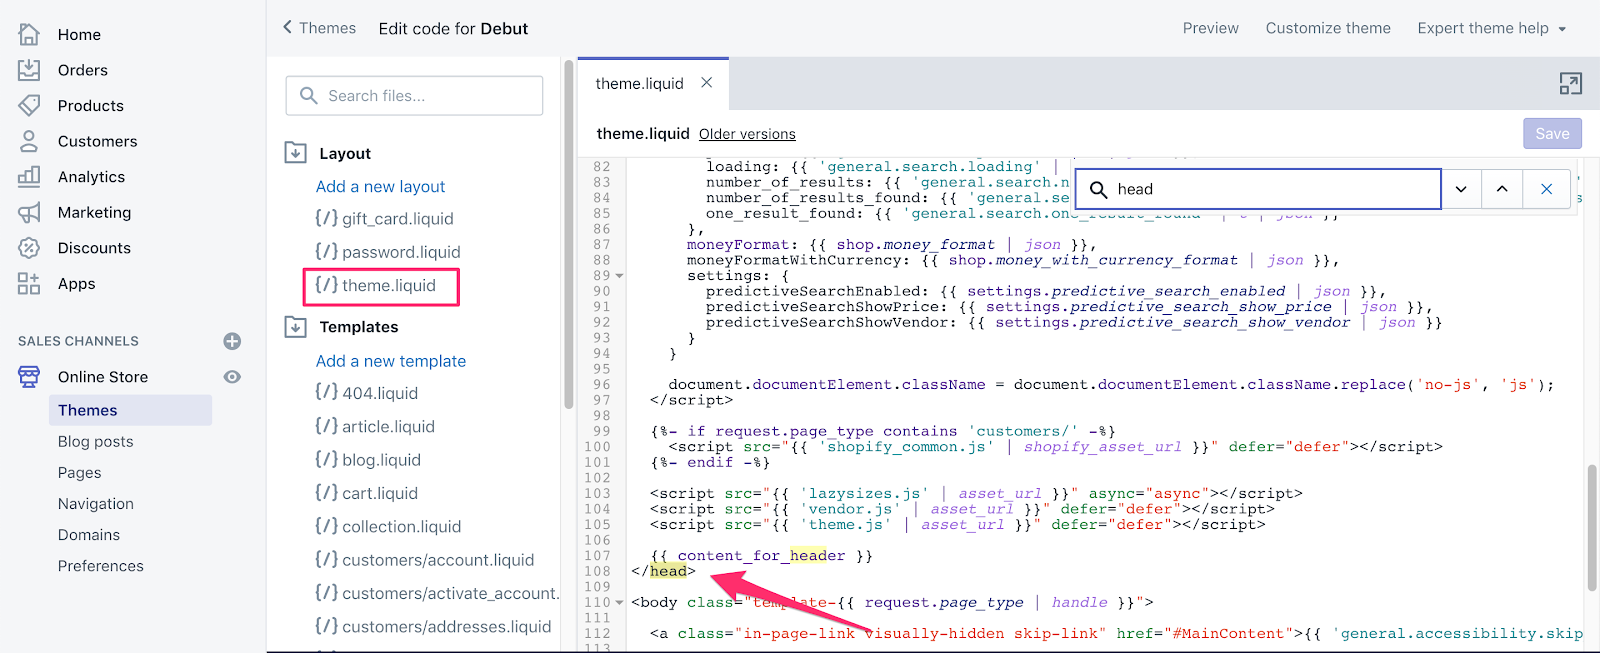Fold code at line 110
Viewport: 1600px width, 653px height.
(x=619, y=603)
